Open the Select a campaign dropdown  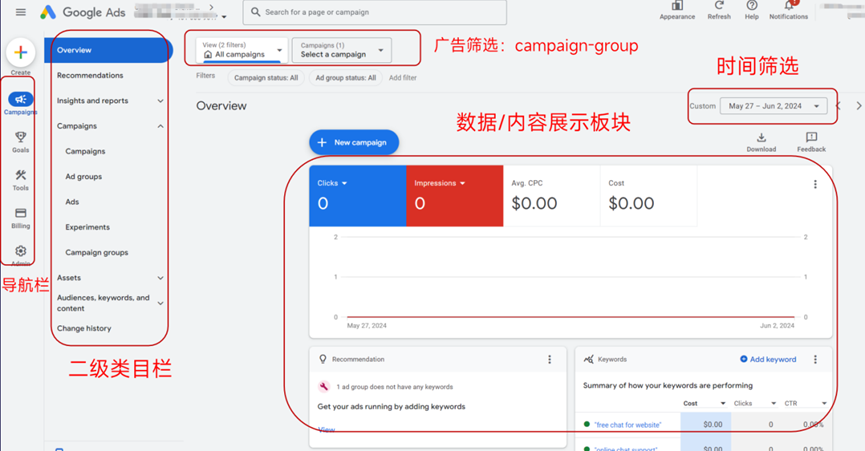tap(342, 50)
